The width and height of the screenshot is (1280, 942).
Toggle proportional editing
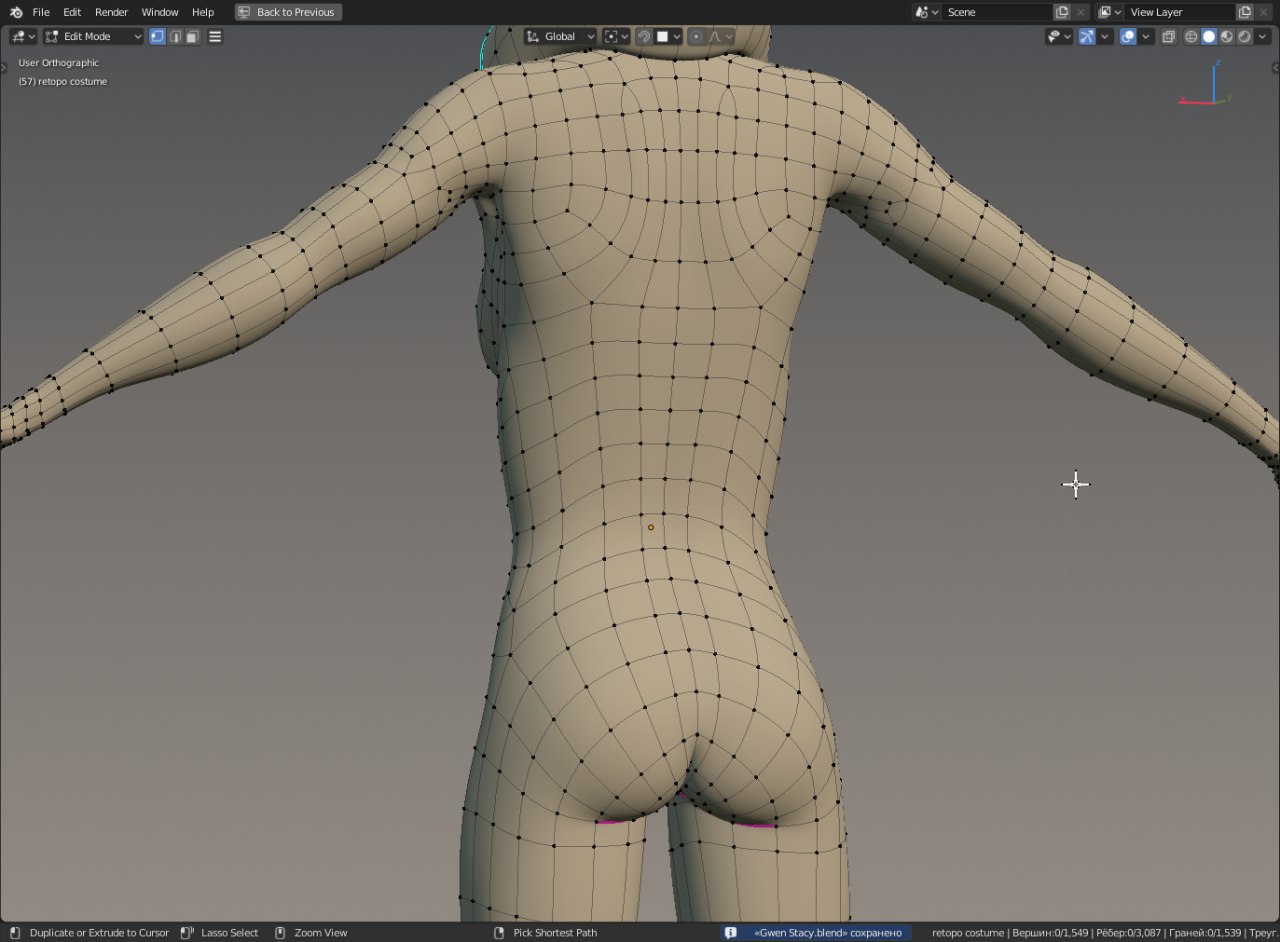(696, 36)
